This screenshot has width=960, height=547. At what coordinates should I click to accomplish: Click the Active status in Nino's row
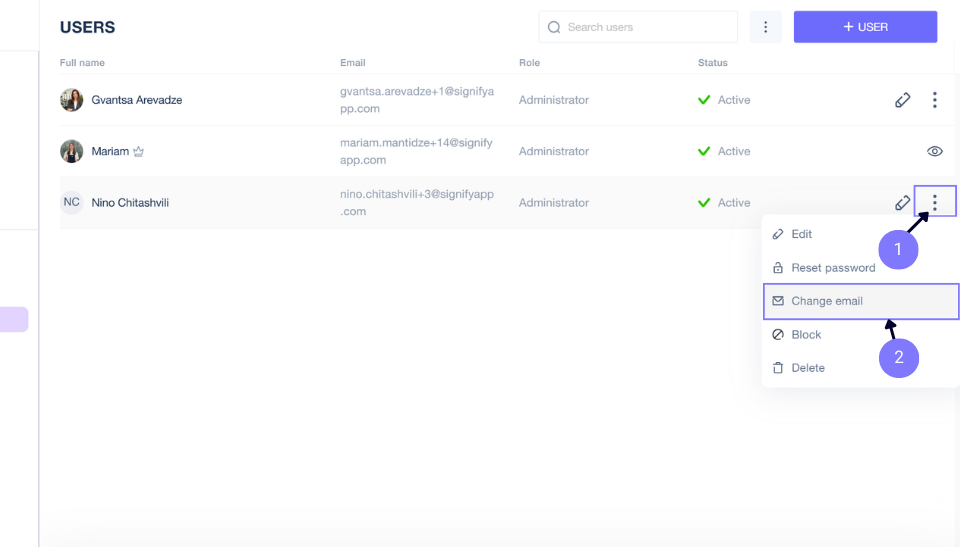(734, 203)
